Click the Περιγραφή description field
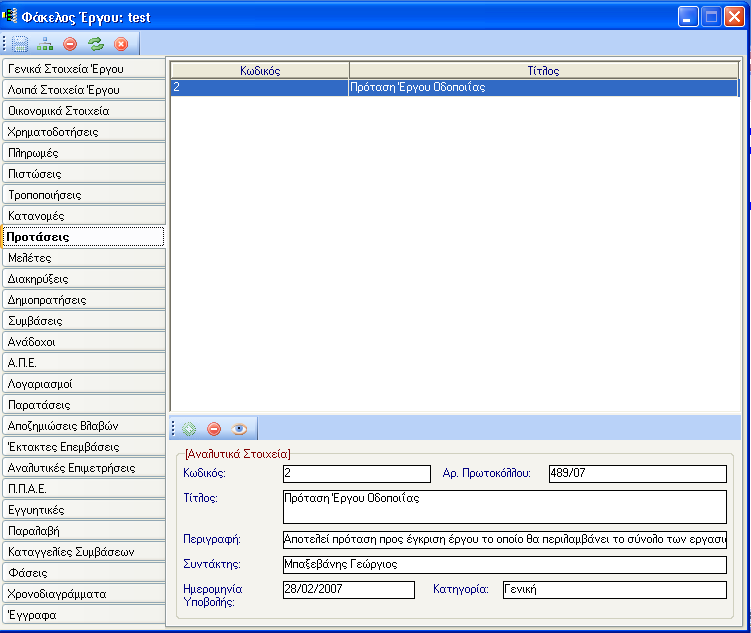Viewport: 751px width, 633px height. [x=505, y=540]
